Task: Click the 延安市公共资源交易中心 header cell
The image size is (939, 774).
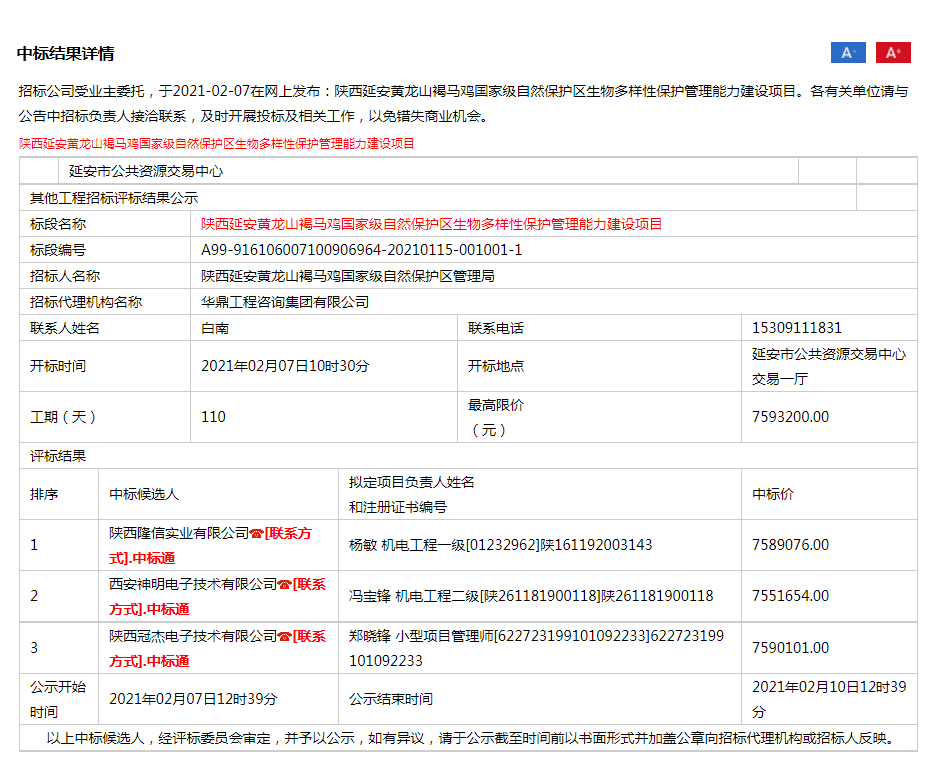Action: coord(428,171)
